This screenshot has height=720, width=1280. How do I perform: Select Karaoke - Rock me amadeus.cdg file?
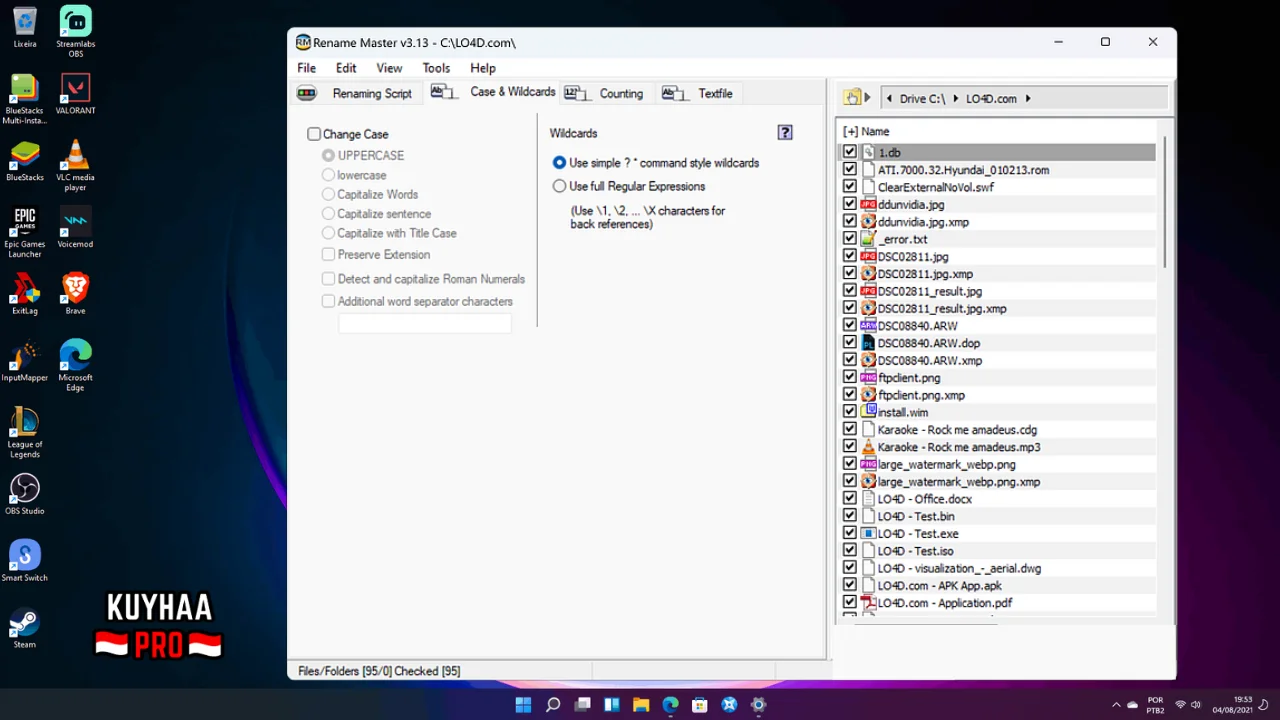click(x=957, y=430)
